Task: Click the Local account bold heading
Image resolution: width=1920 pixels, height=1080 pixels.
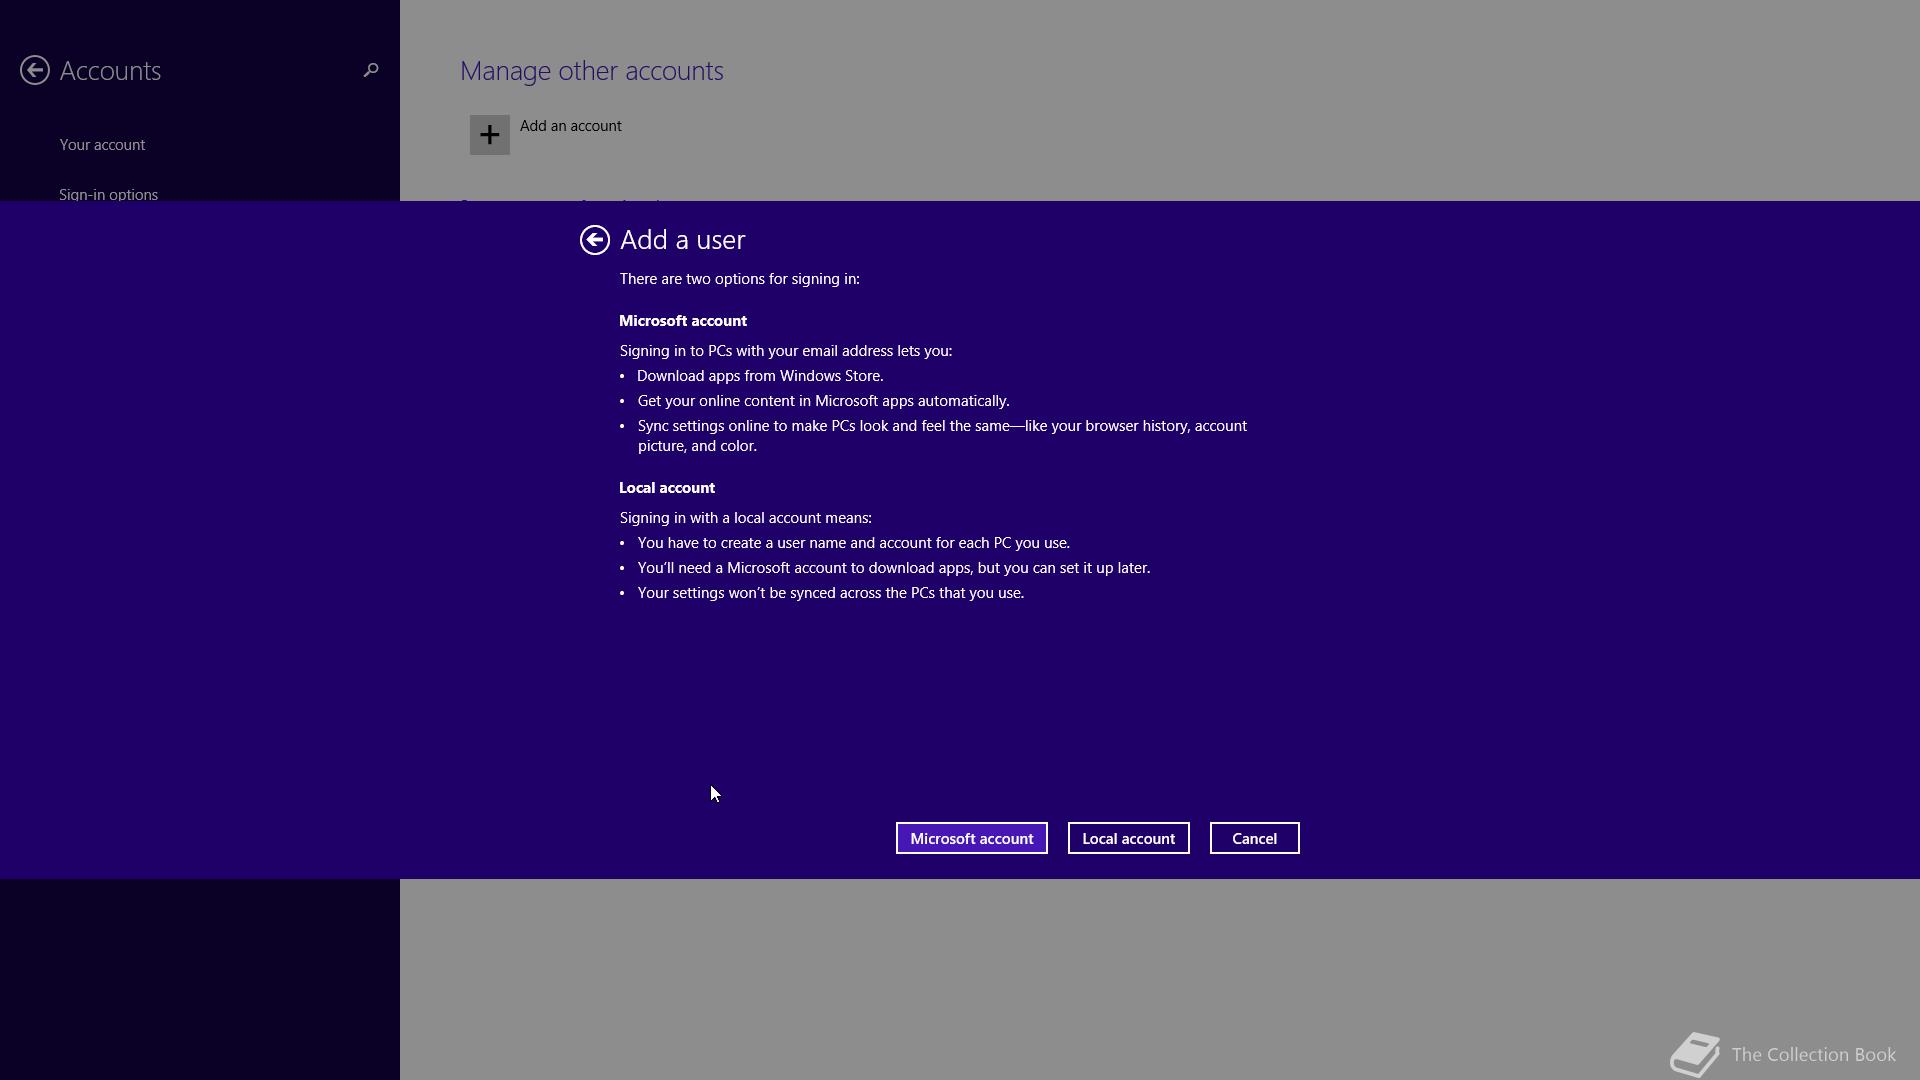Action: 667,488
